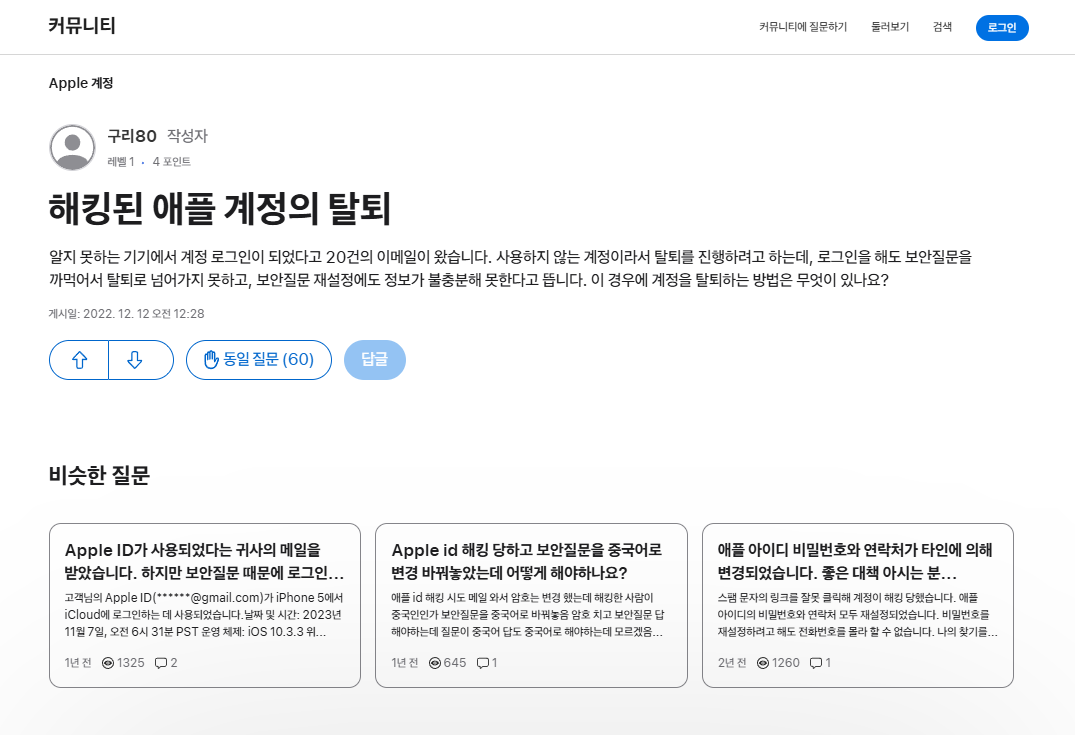Open 커뮤니티에 질문하기 in the navigation
1075x735 pixels.
801,27
